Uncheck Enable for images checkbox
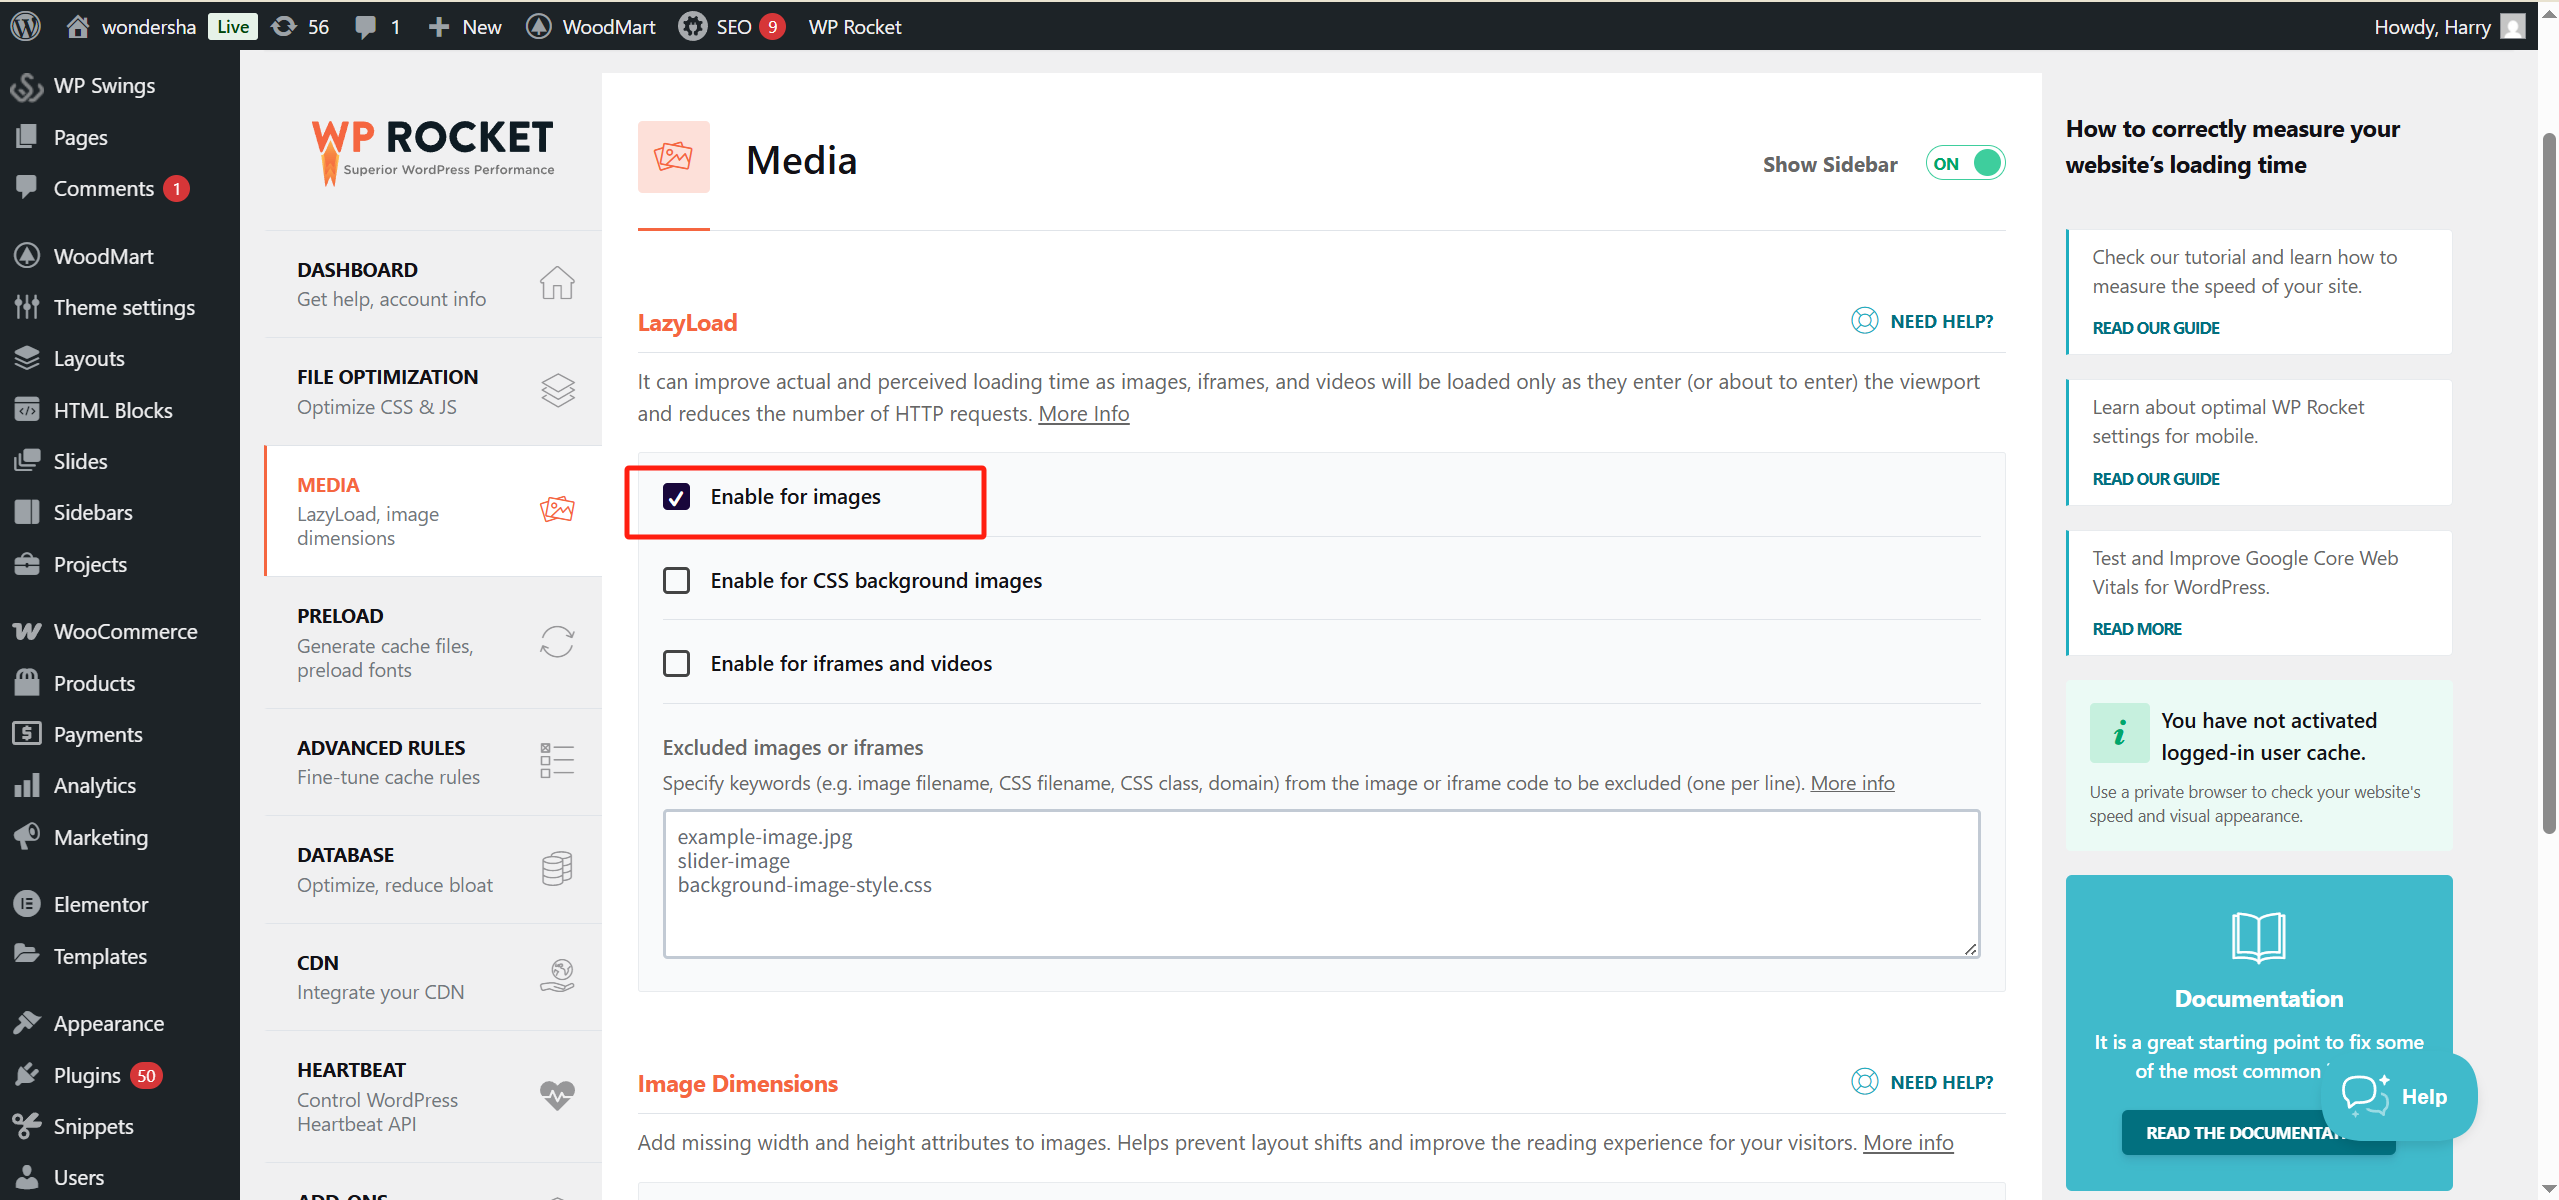 point(676,497)
